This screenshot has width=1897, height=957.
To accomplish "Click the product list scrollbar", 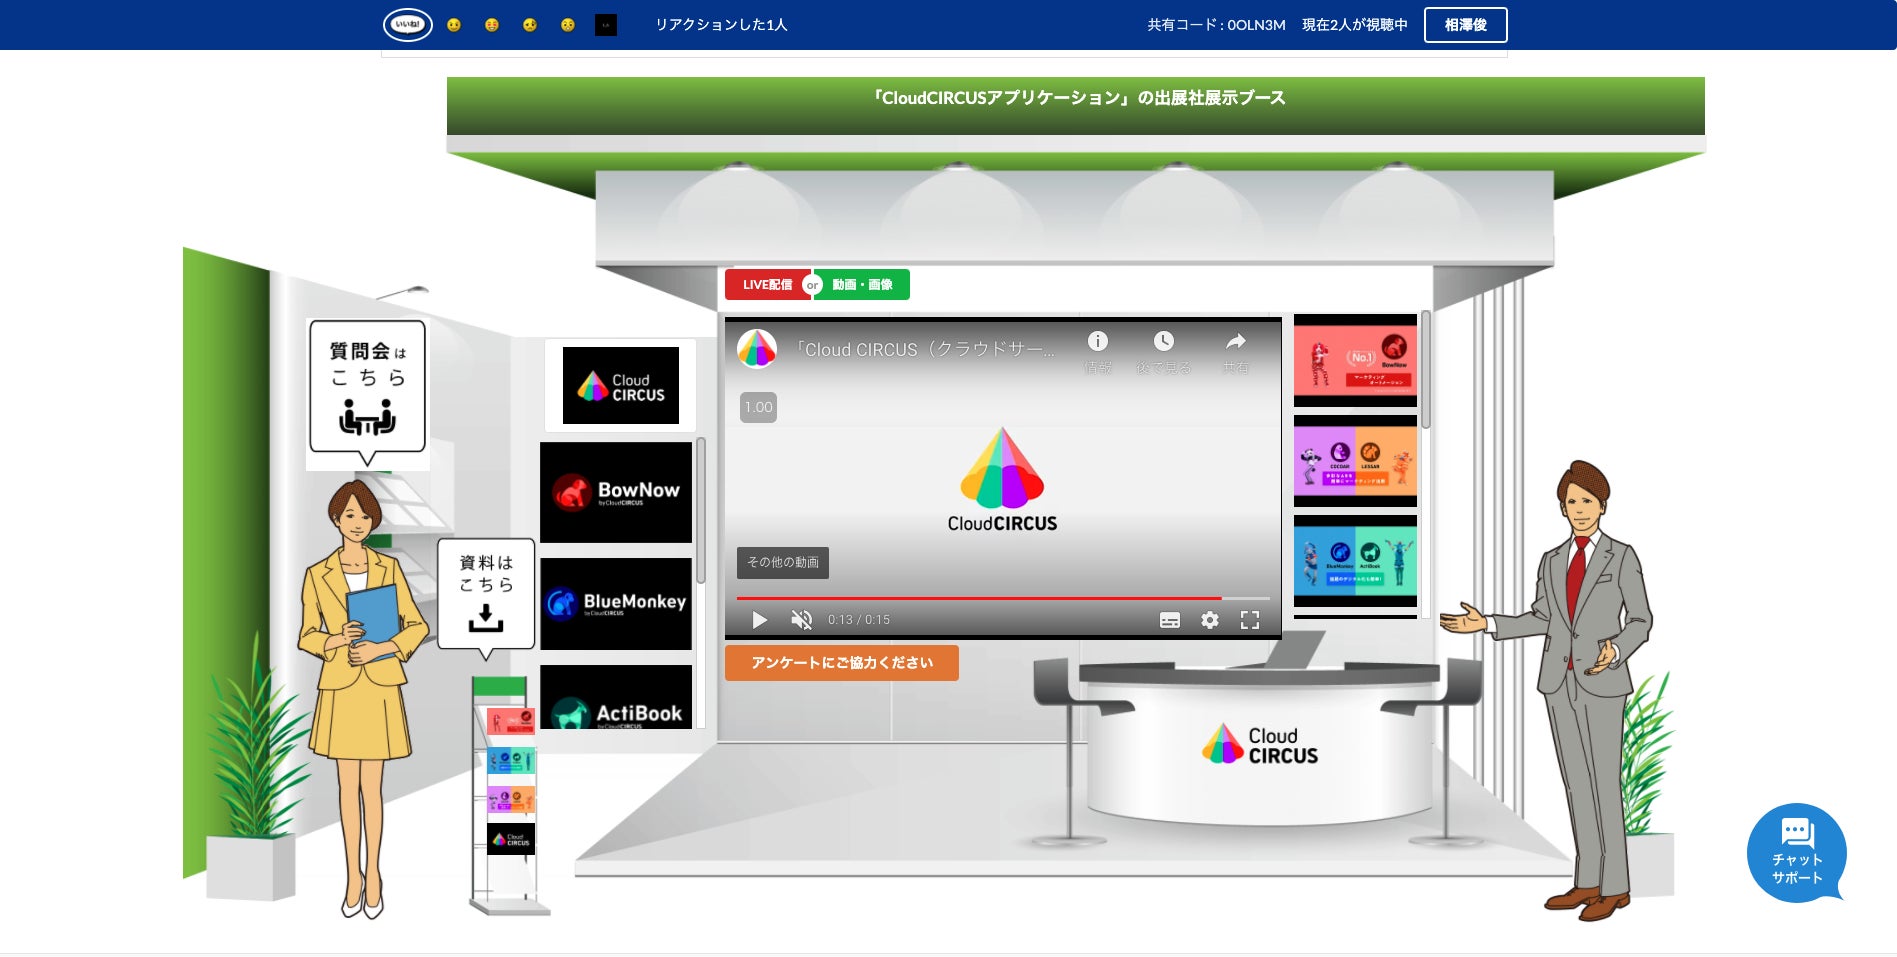I will coord(701,510).
